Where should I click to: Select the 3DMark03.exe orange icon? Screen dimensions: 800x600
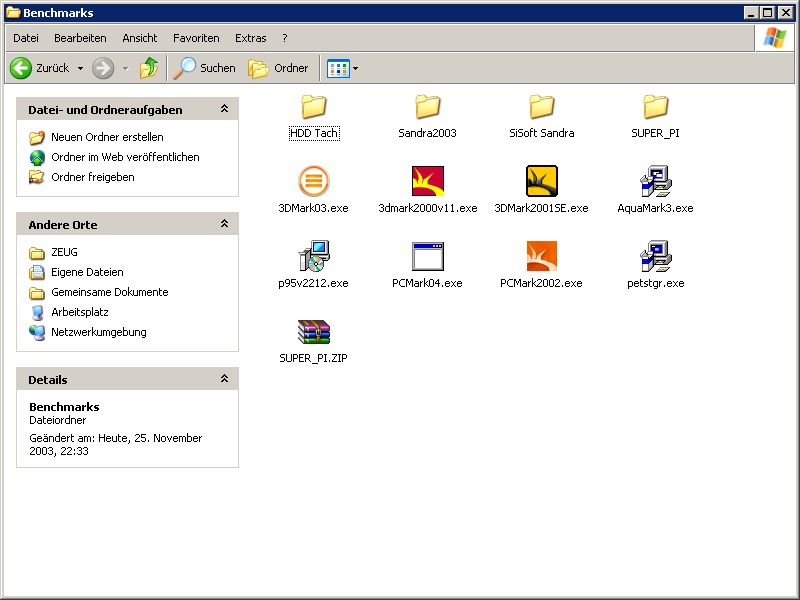tap(313, 181)
